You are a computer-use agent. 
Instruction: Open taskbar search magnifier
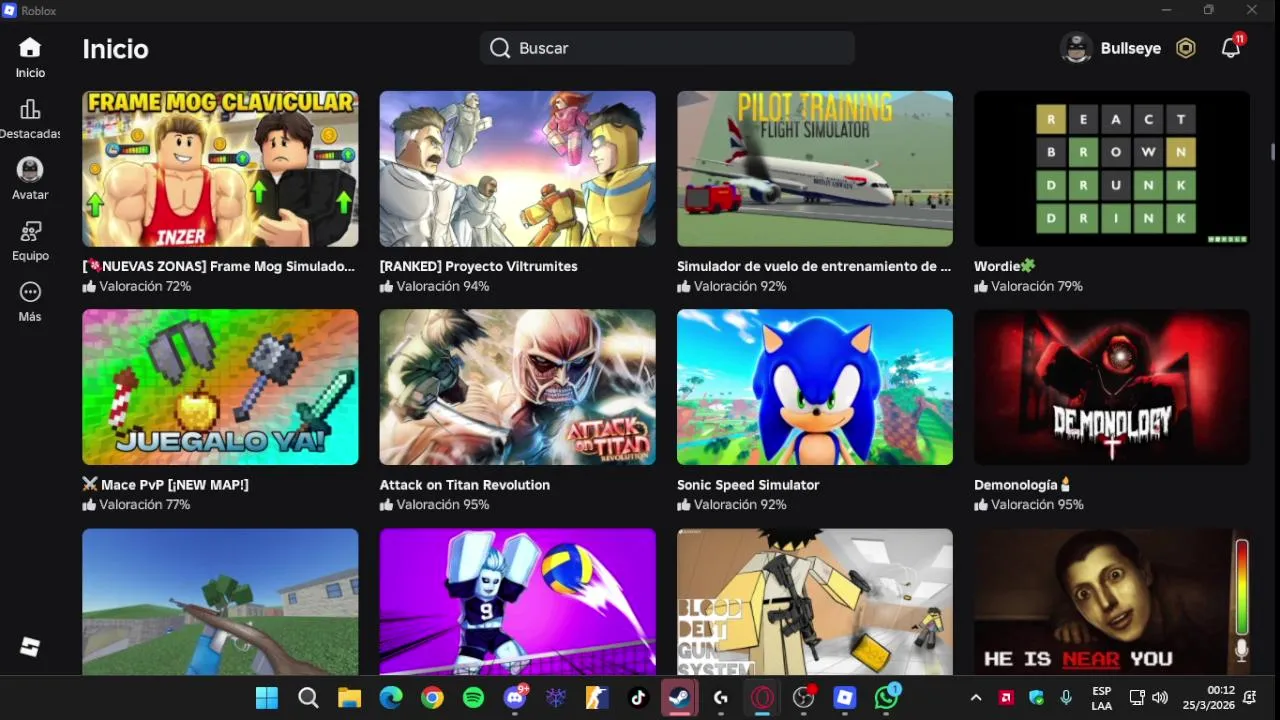308,698
